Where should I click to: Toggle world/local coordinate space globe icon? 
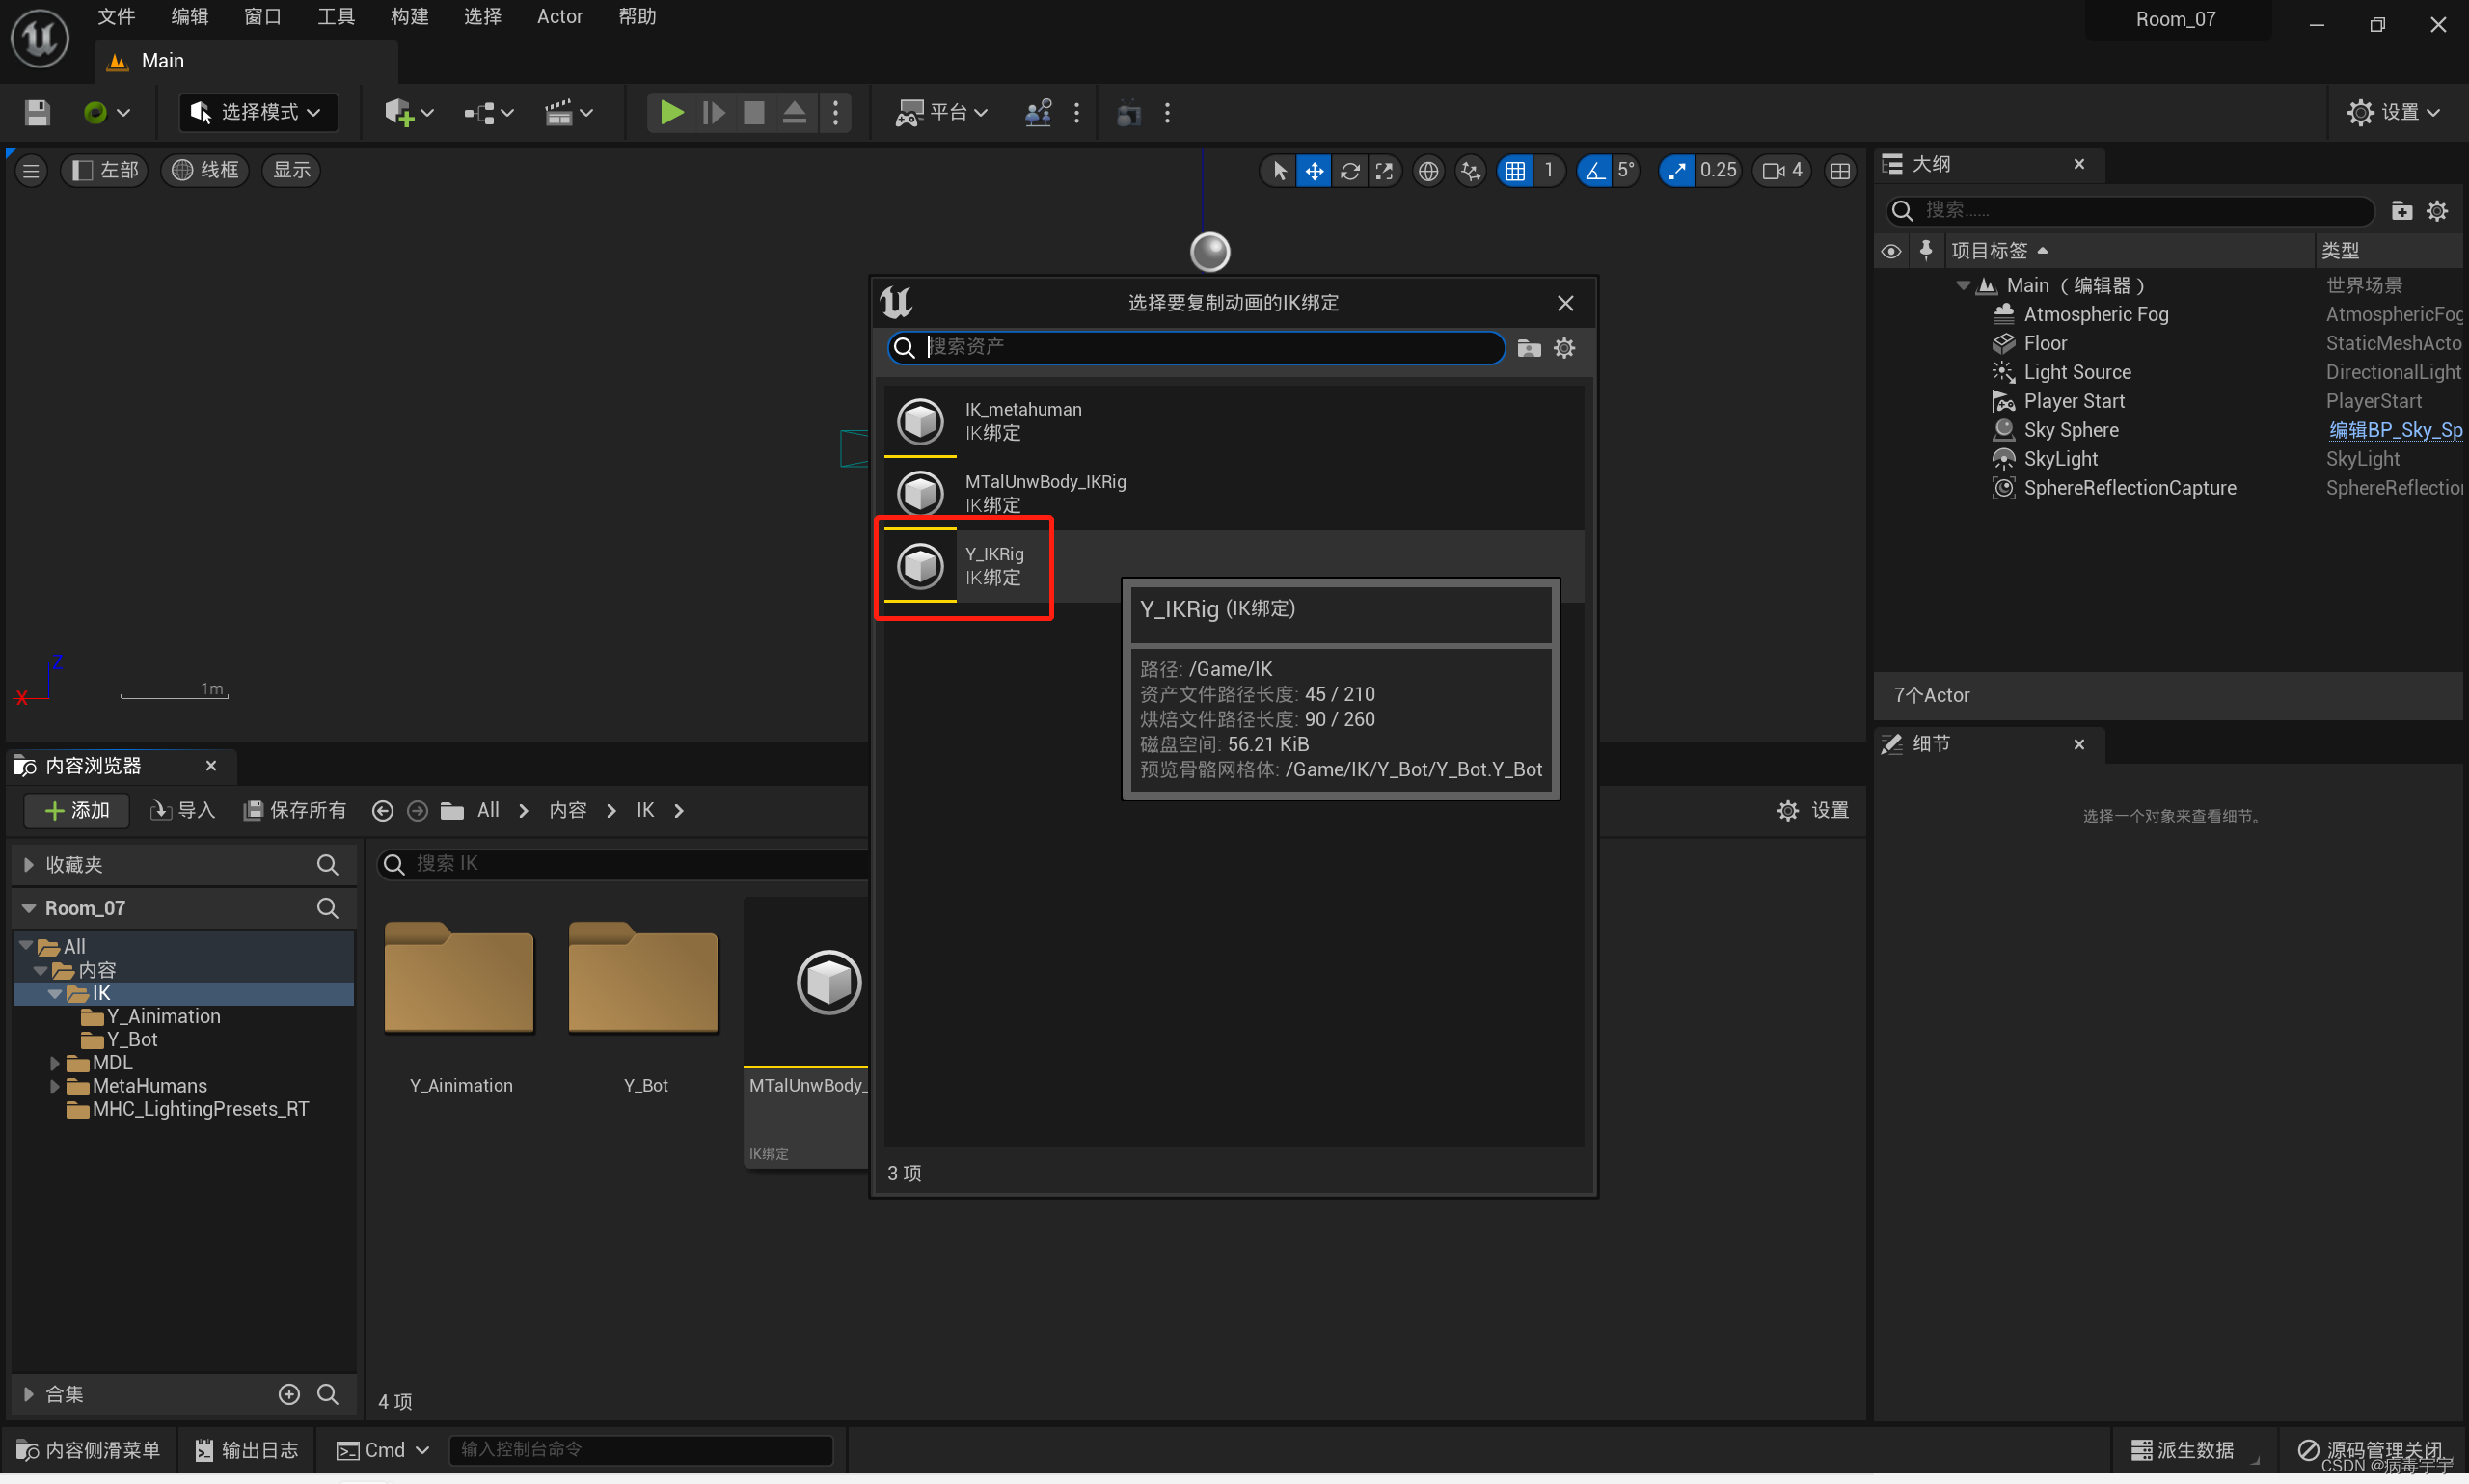coord(1428,171)
